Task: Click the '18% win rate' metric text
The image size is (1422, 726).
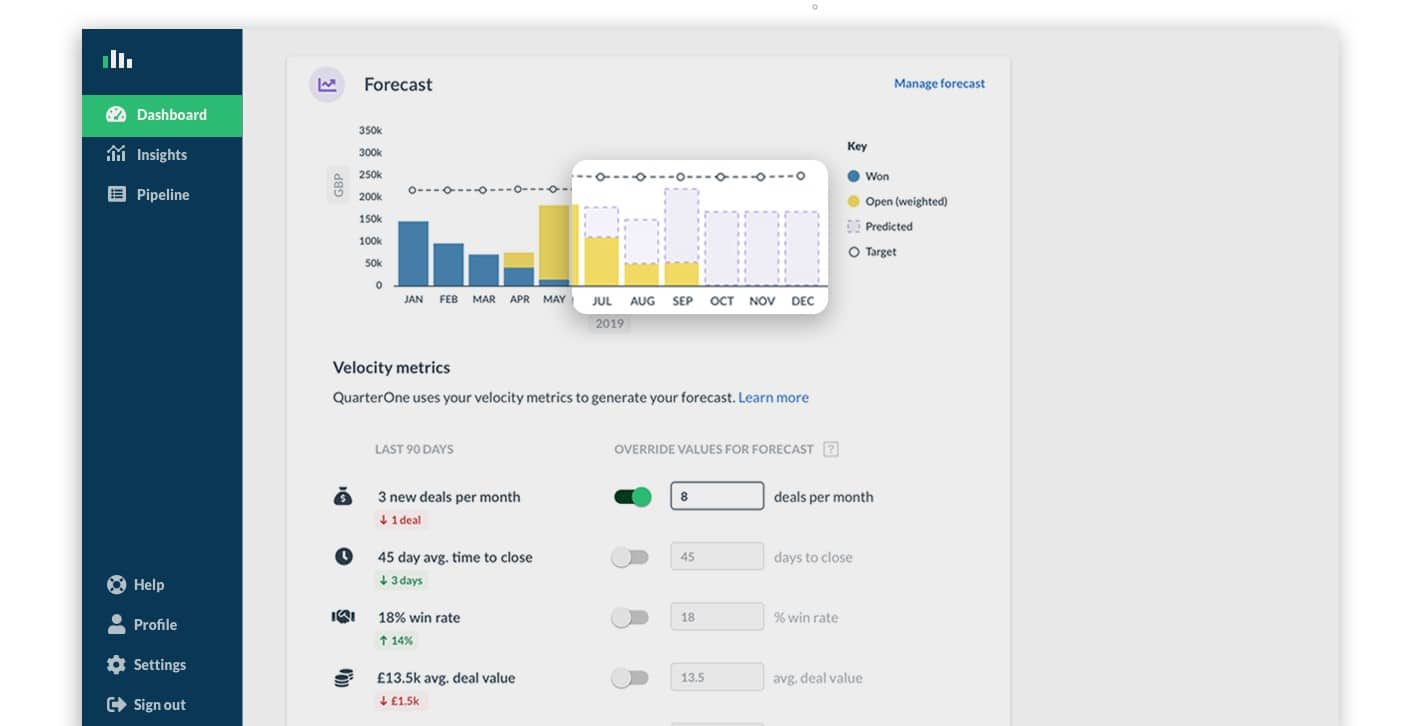Action: point(419,618)
